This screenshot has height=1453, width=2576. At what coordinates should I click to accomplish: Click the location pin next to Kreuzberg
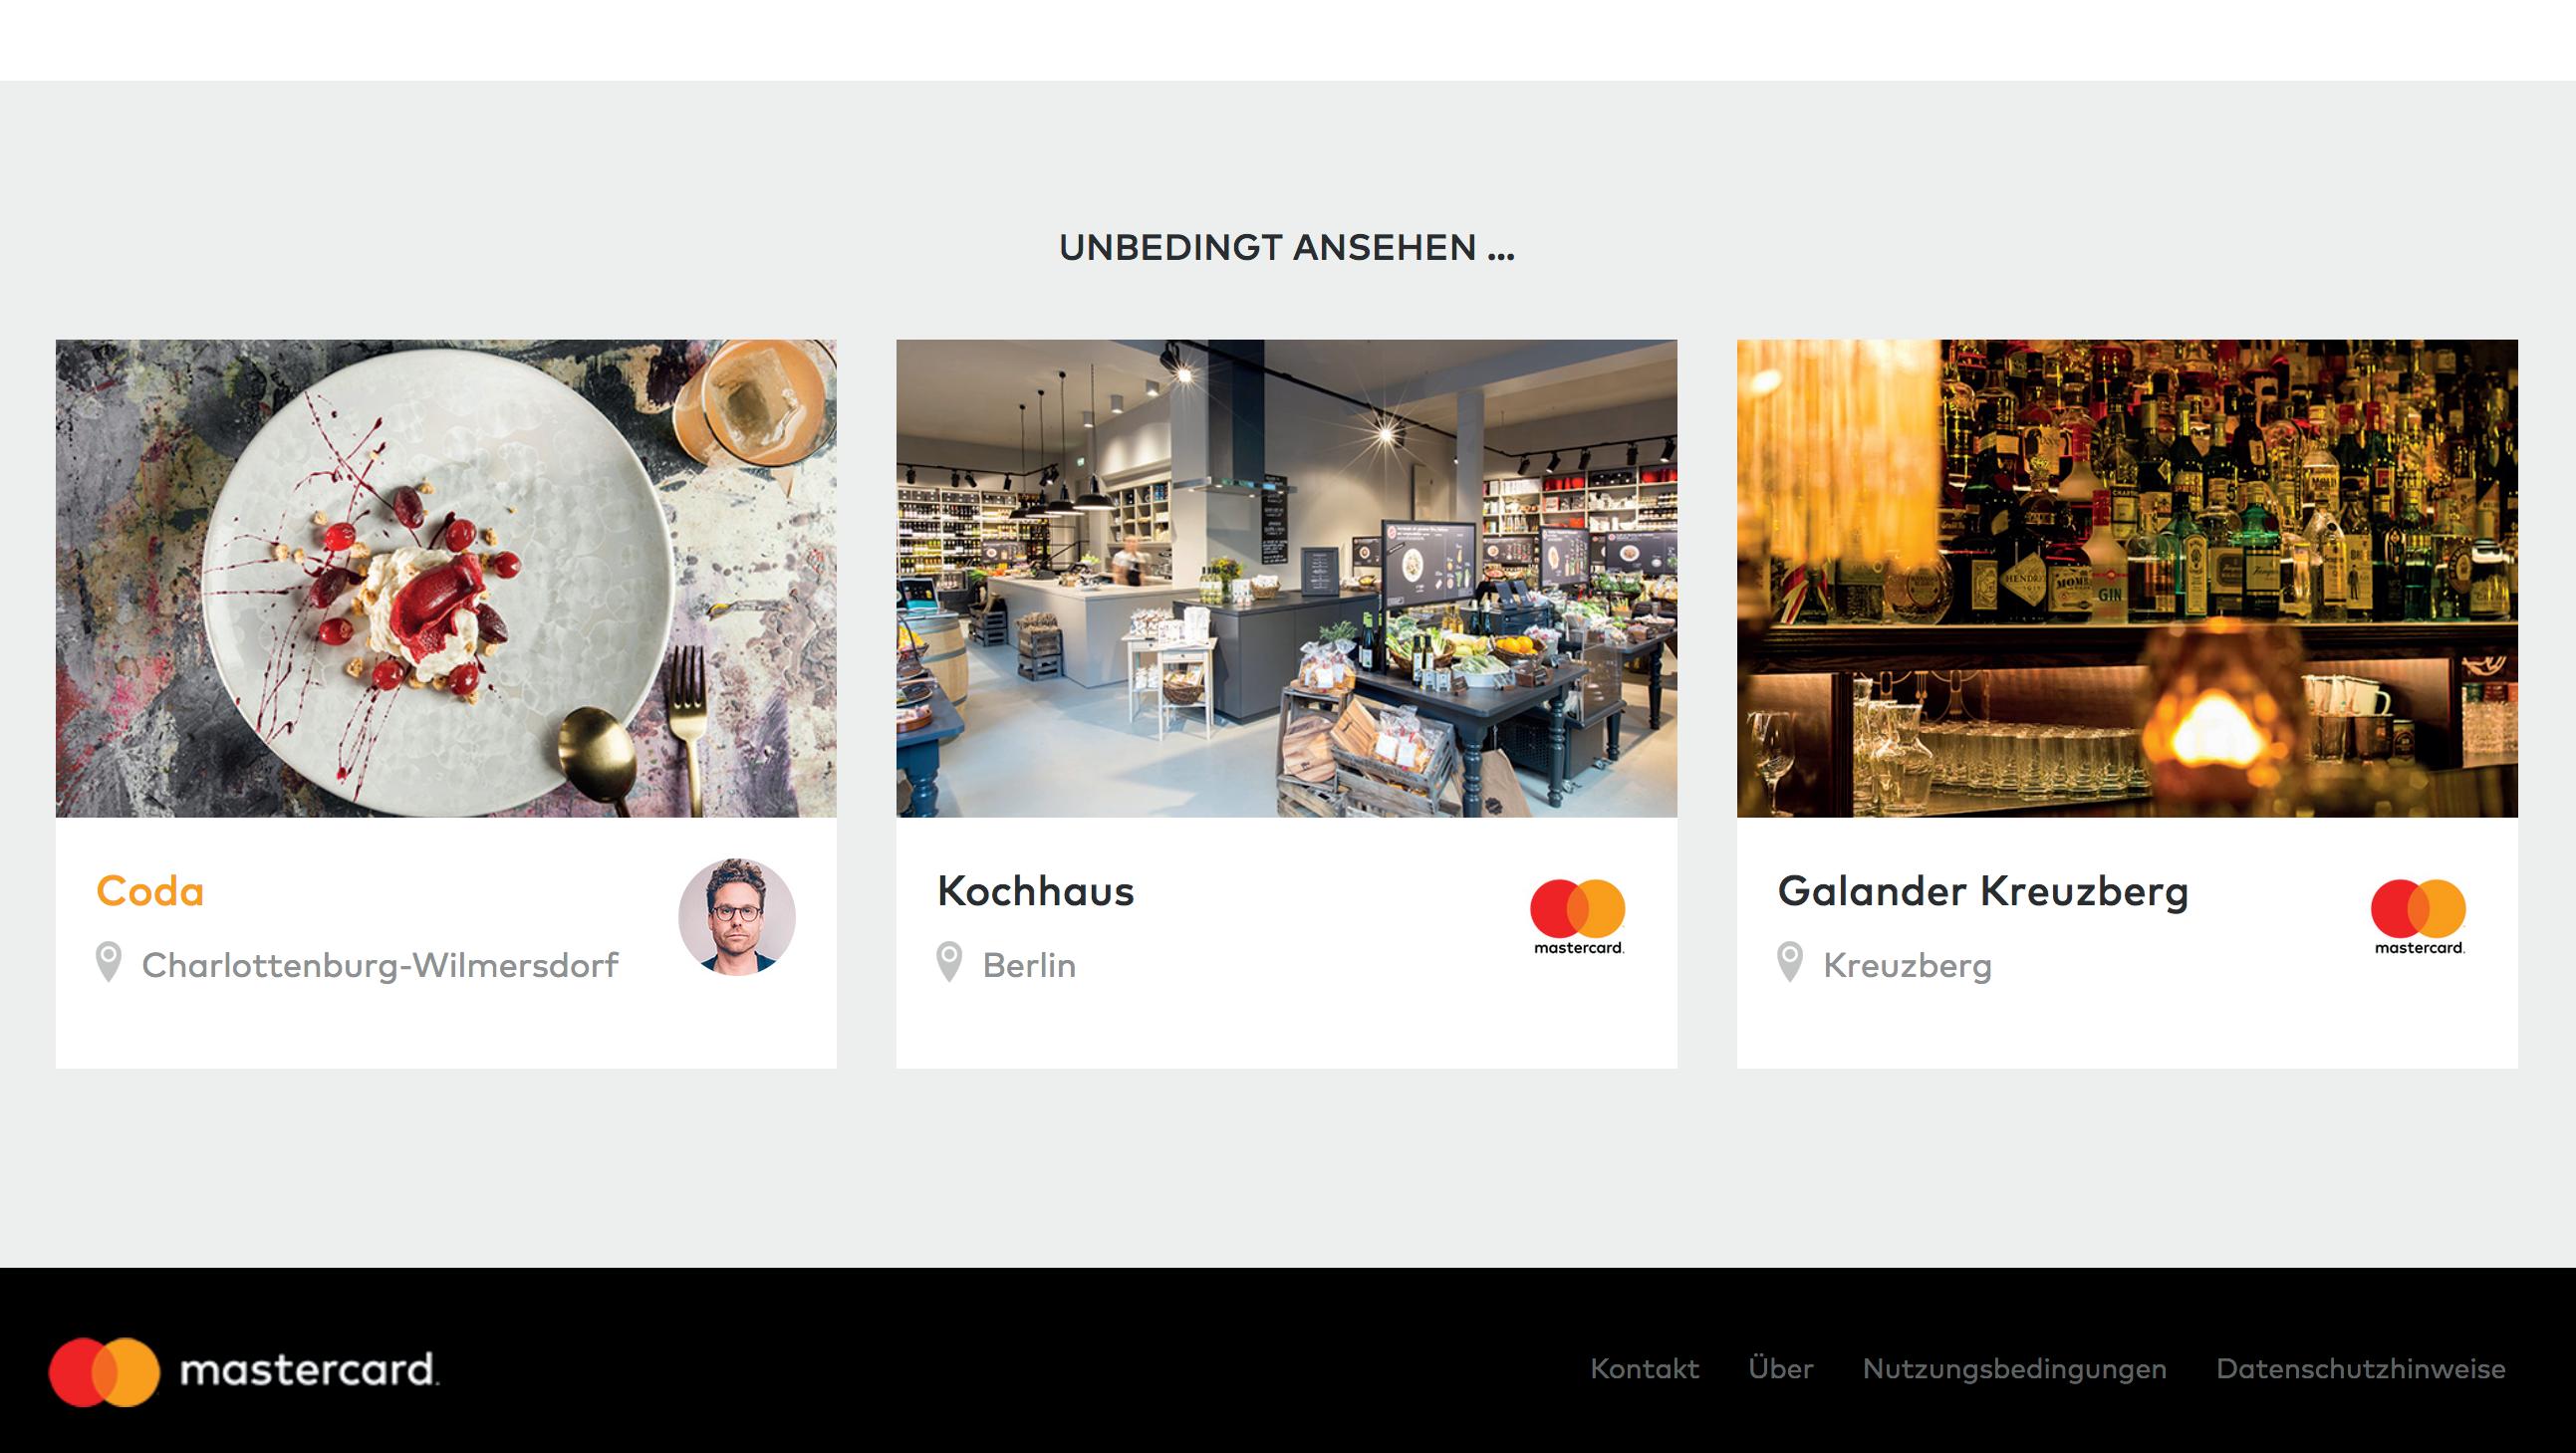point(1790,963)
